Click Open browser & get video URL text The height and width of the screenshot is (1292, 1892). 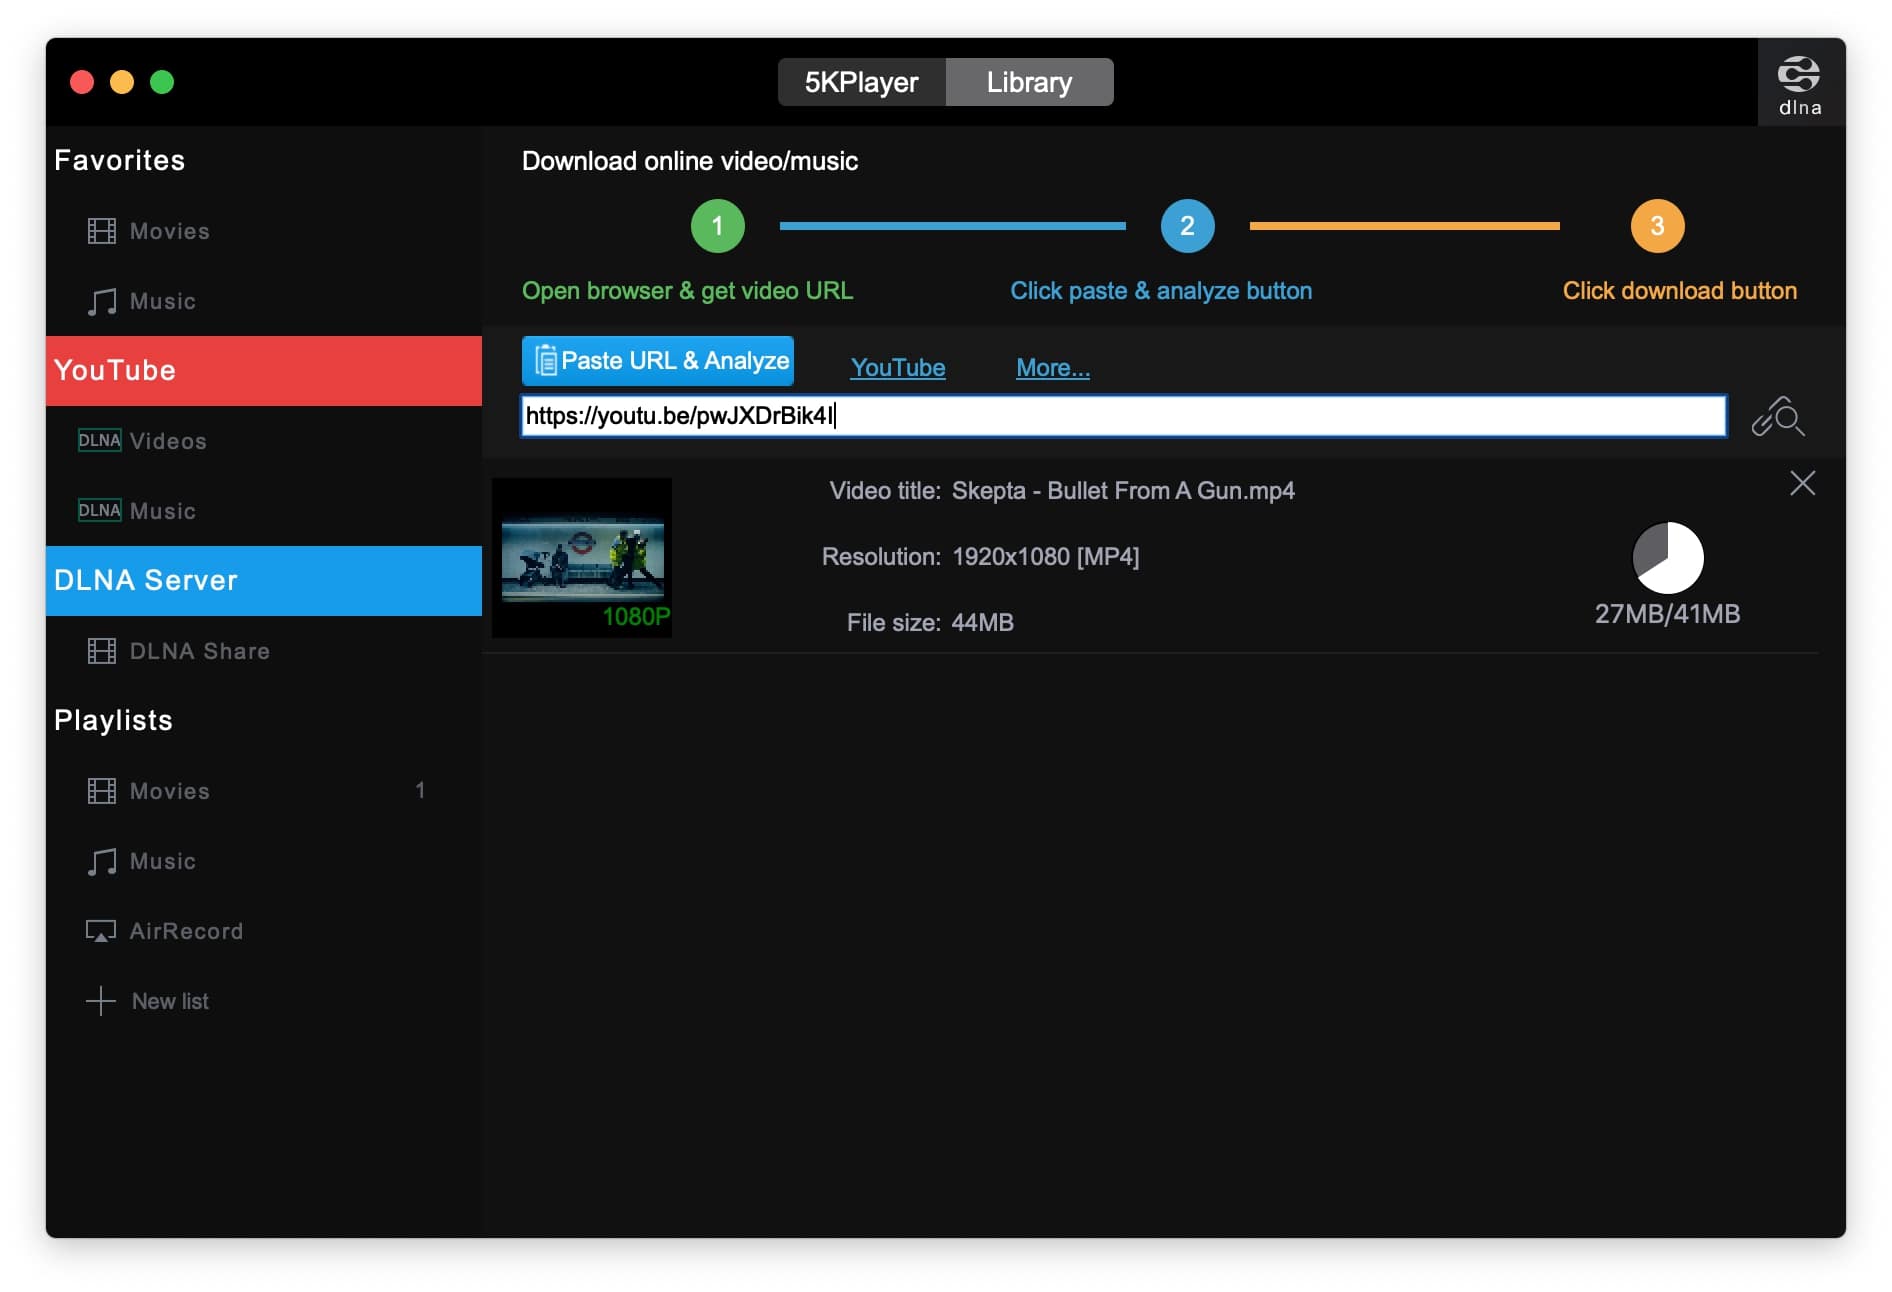pos(688,291)
